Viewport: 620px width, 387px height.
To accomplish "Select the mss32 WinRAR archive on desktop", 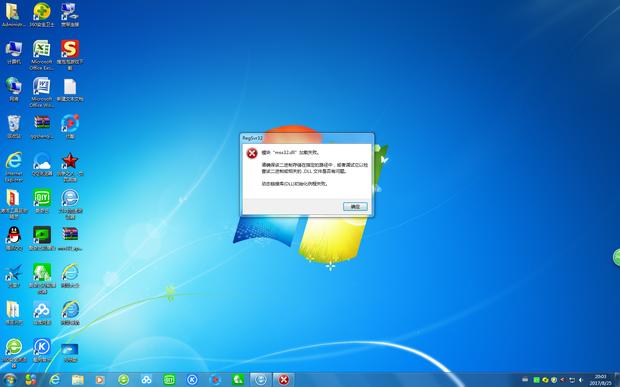I will 70,238.
